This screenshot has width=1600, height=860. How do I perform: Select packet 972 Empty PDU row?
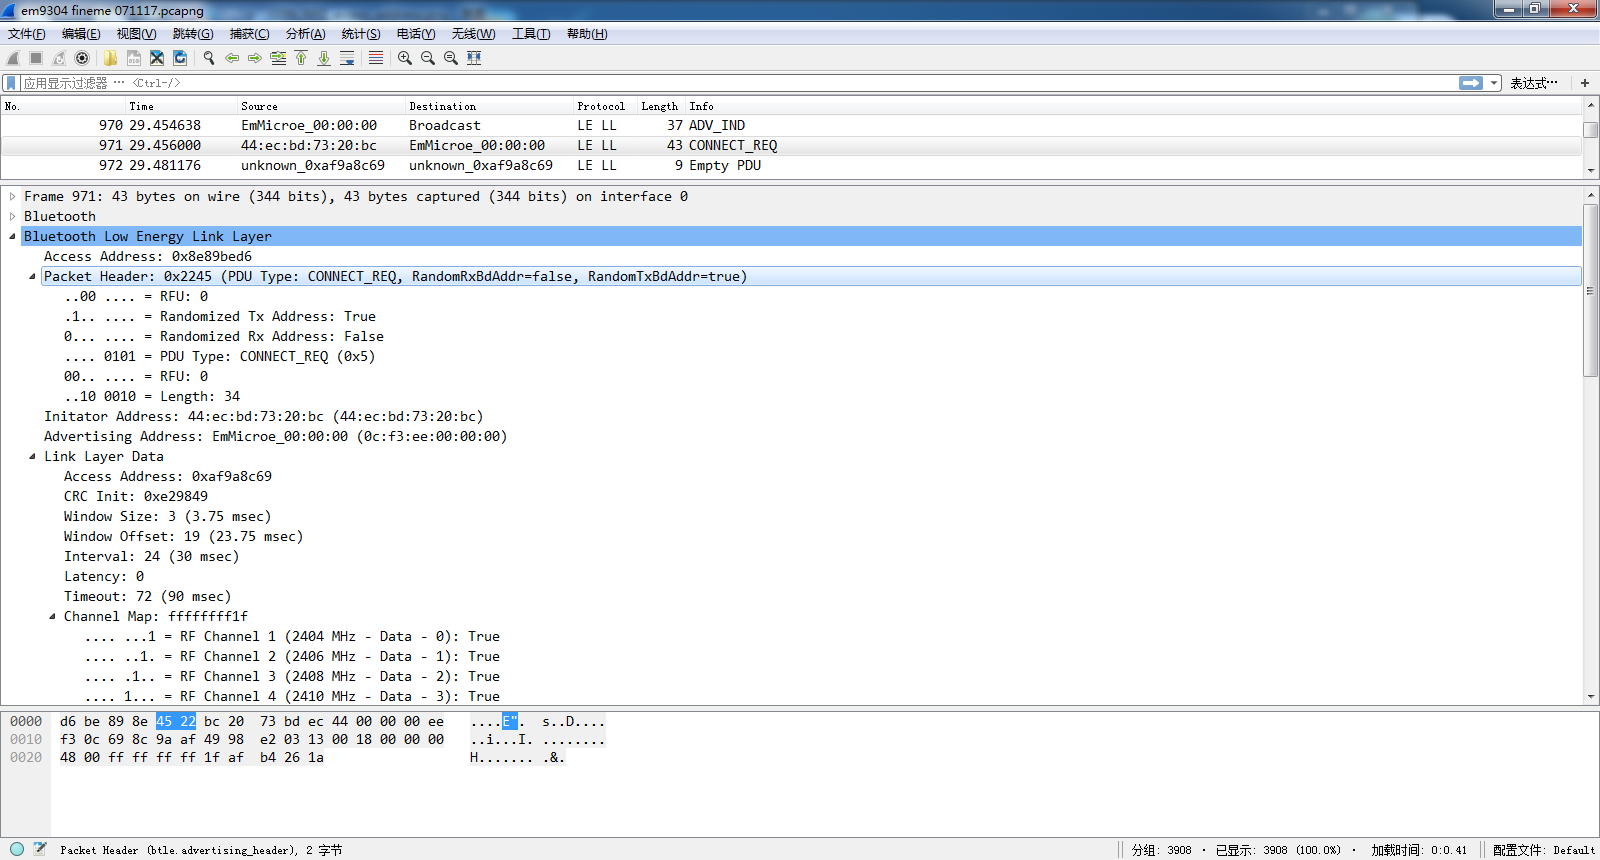tap(791, 166)
